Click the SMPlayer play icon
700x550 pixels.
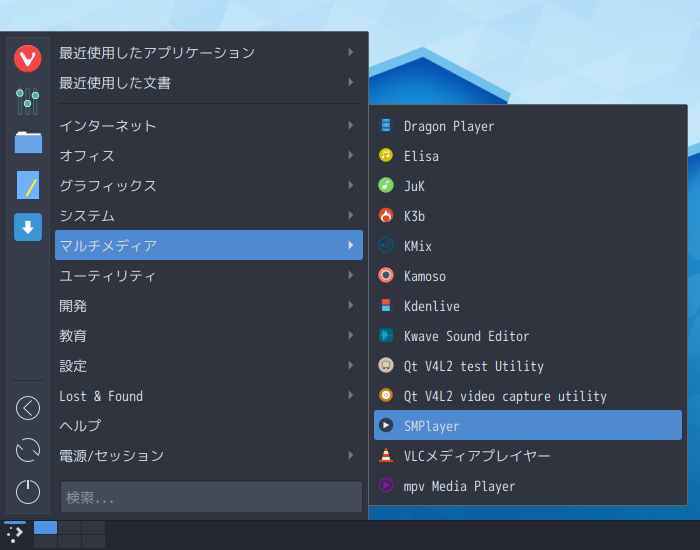click(386, 425)
